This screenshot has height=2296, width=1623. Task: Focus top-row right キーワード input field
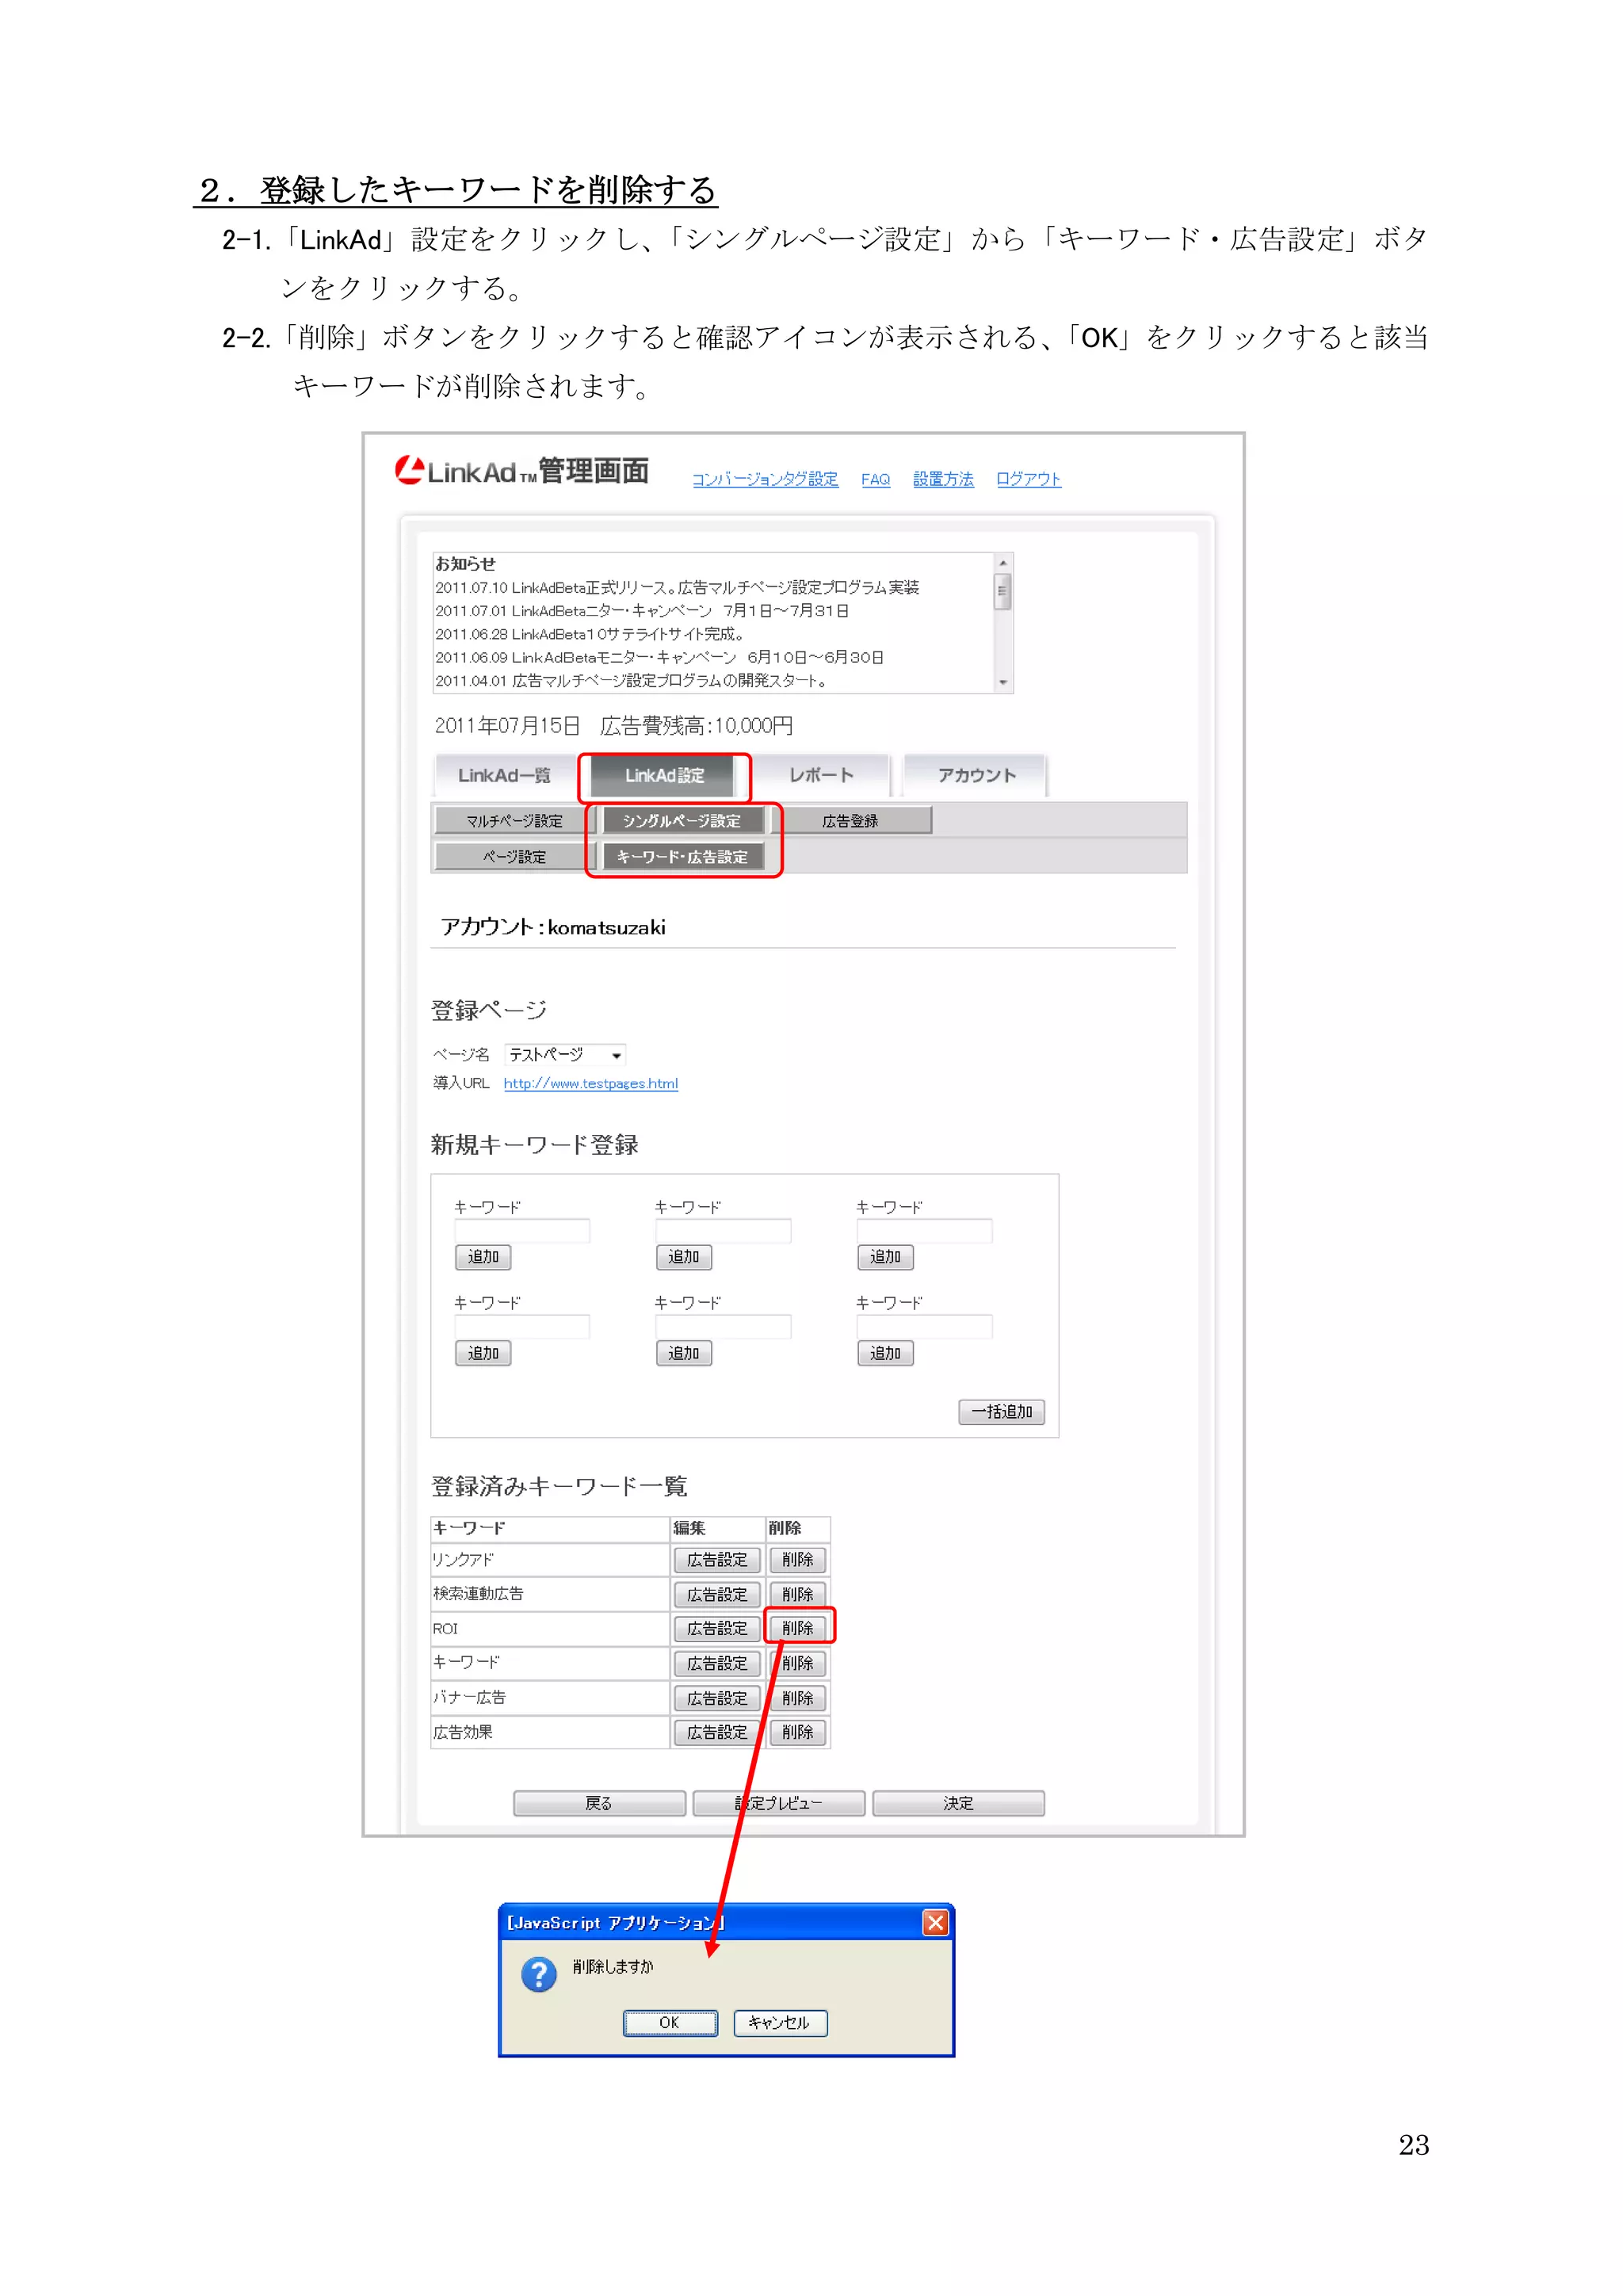tap(924, 1230)
